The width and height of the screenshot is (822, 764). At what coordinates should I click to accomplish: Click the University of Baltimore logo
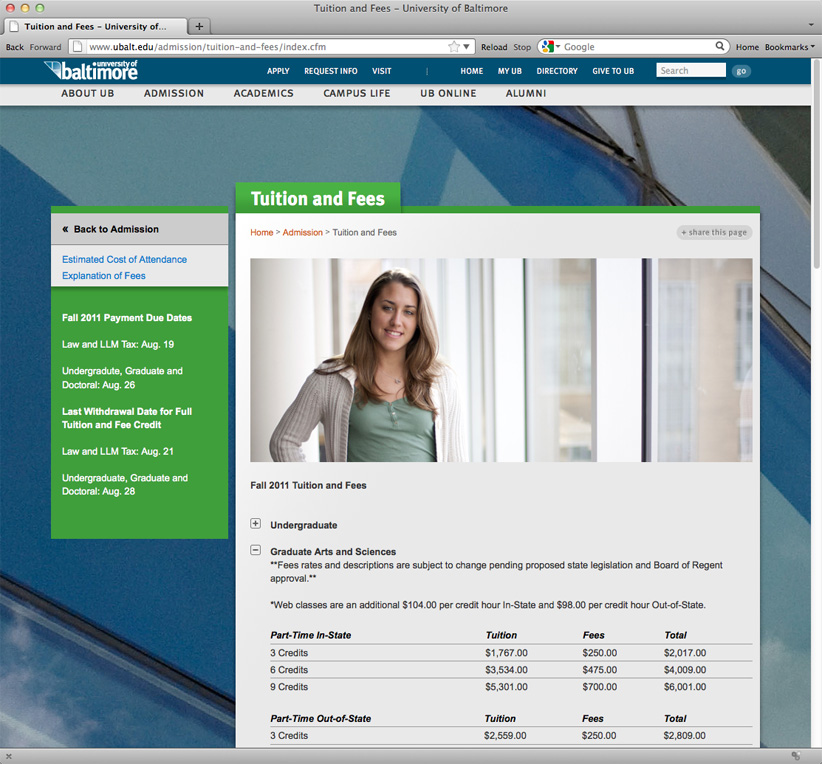point(91,70)
